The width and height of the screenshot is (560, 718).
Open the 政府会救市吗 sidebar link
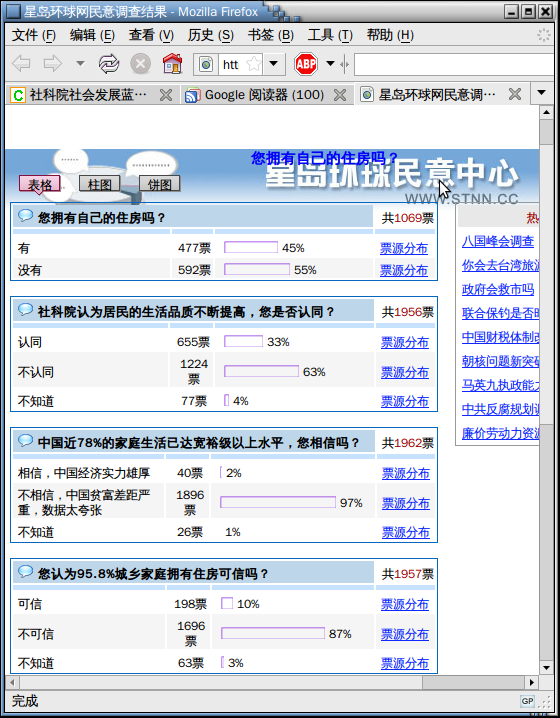click(x=498, y=289)
